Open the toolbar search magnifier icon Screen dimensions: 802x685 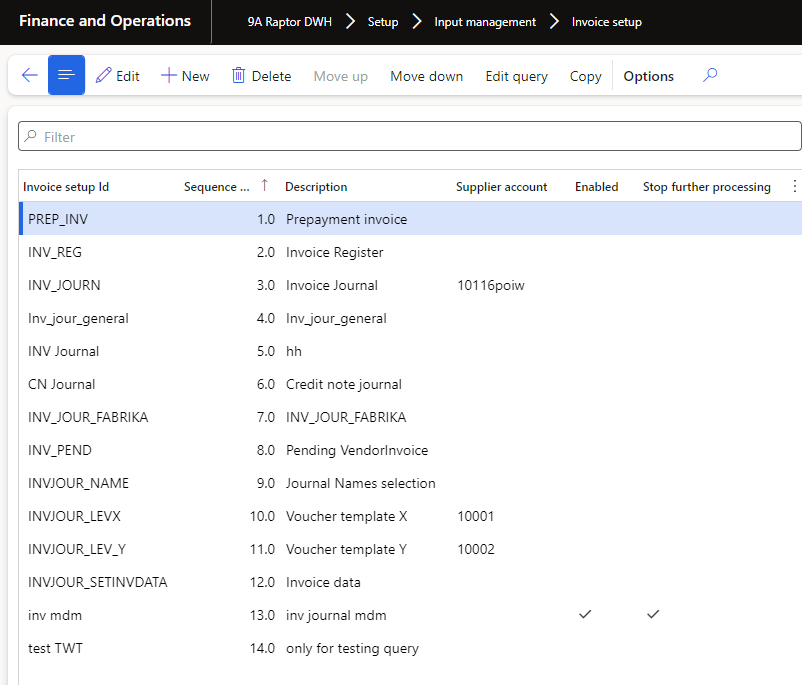[710, 75]
